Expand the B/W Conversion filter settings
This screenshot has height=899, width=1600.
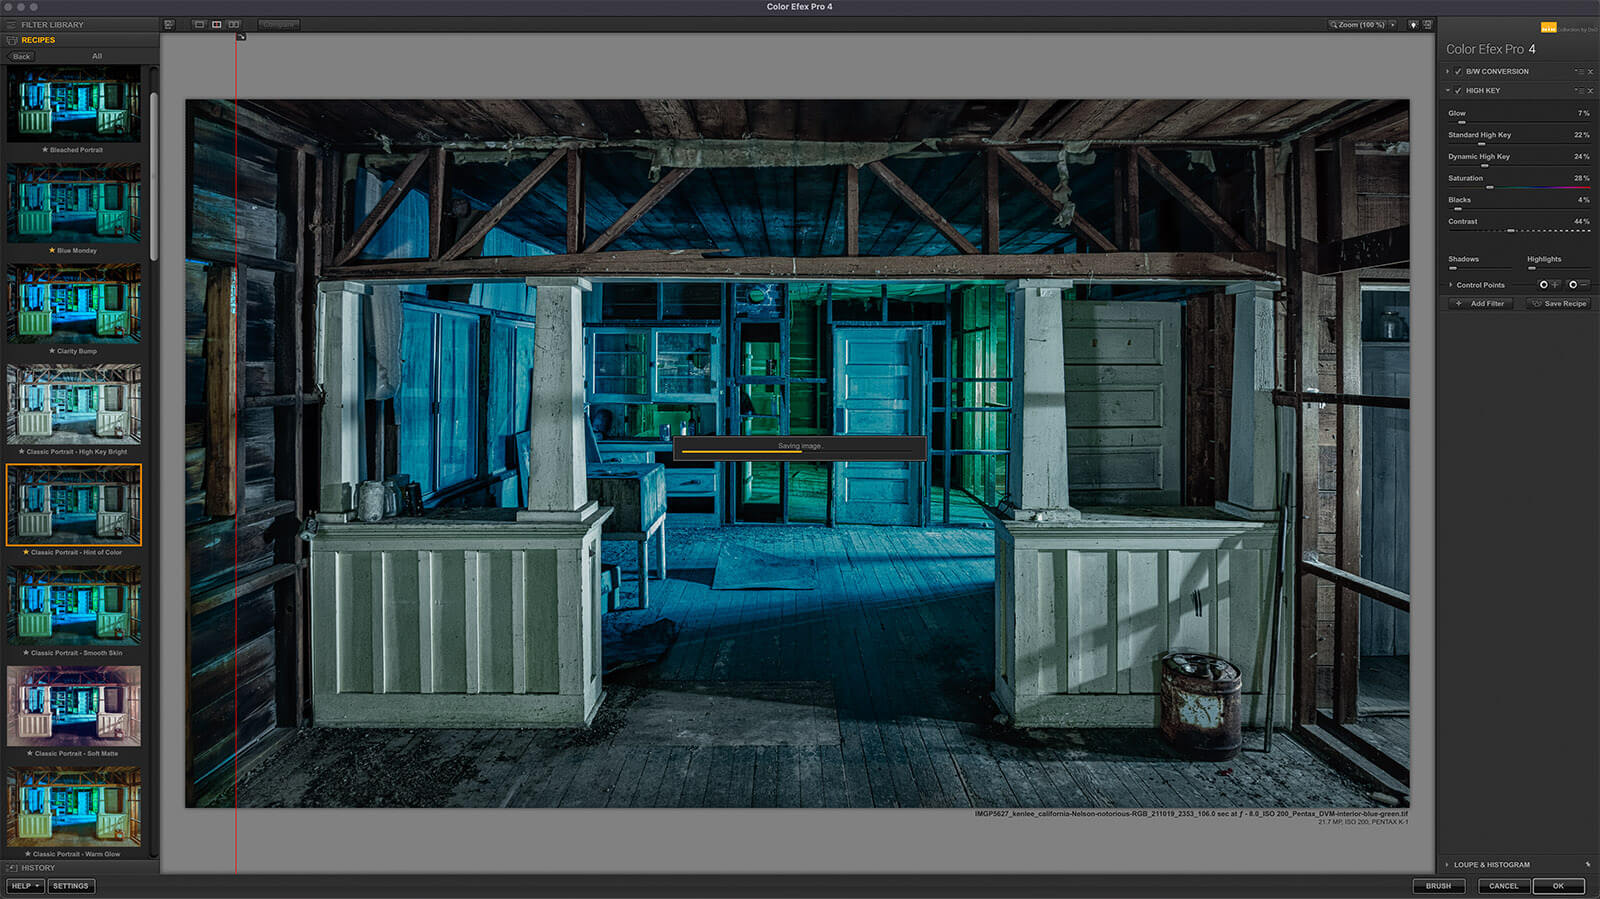click(1447, 72)
